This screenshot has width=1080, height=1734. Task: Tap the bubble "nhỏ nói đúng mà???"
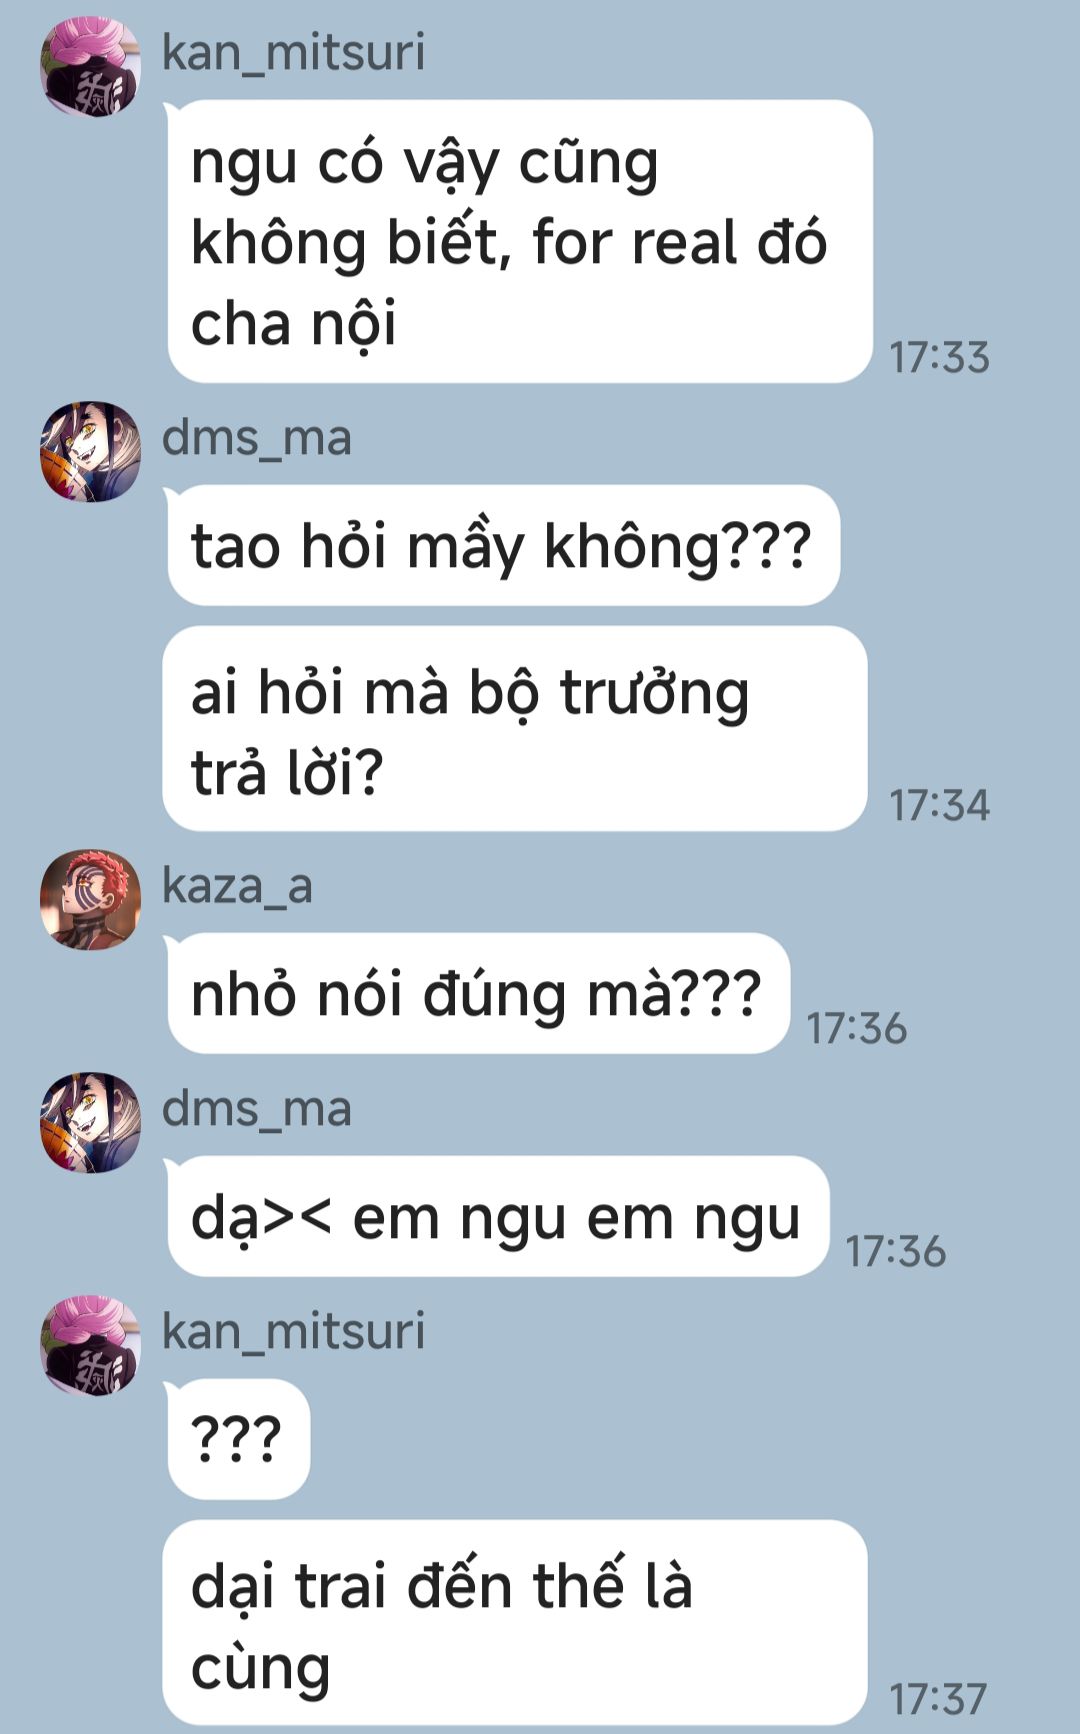[478, 994]
